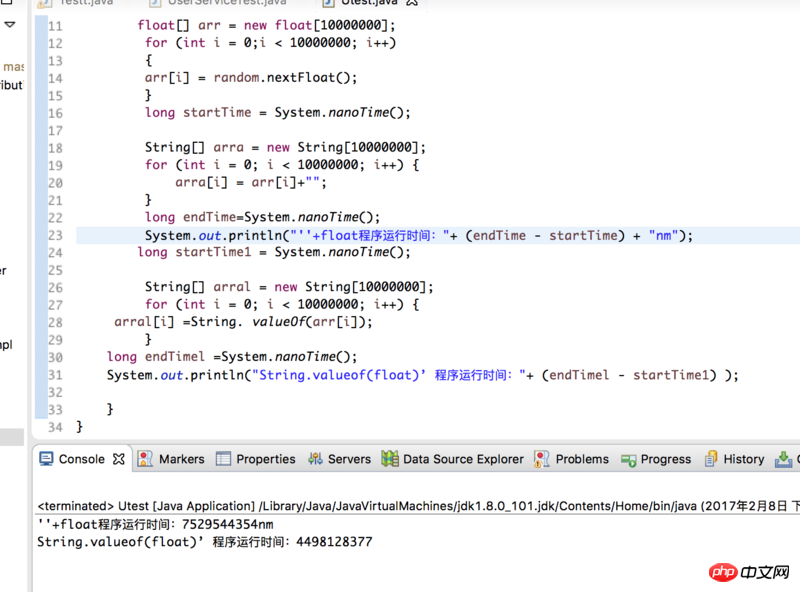
Task: Close the Utest.java editor tab
Action: pyautogui.click(x=412, y=3)
